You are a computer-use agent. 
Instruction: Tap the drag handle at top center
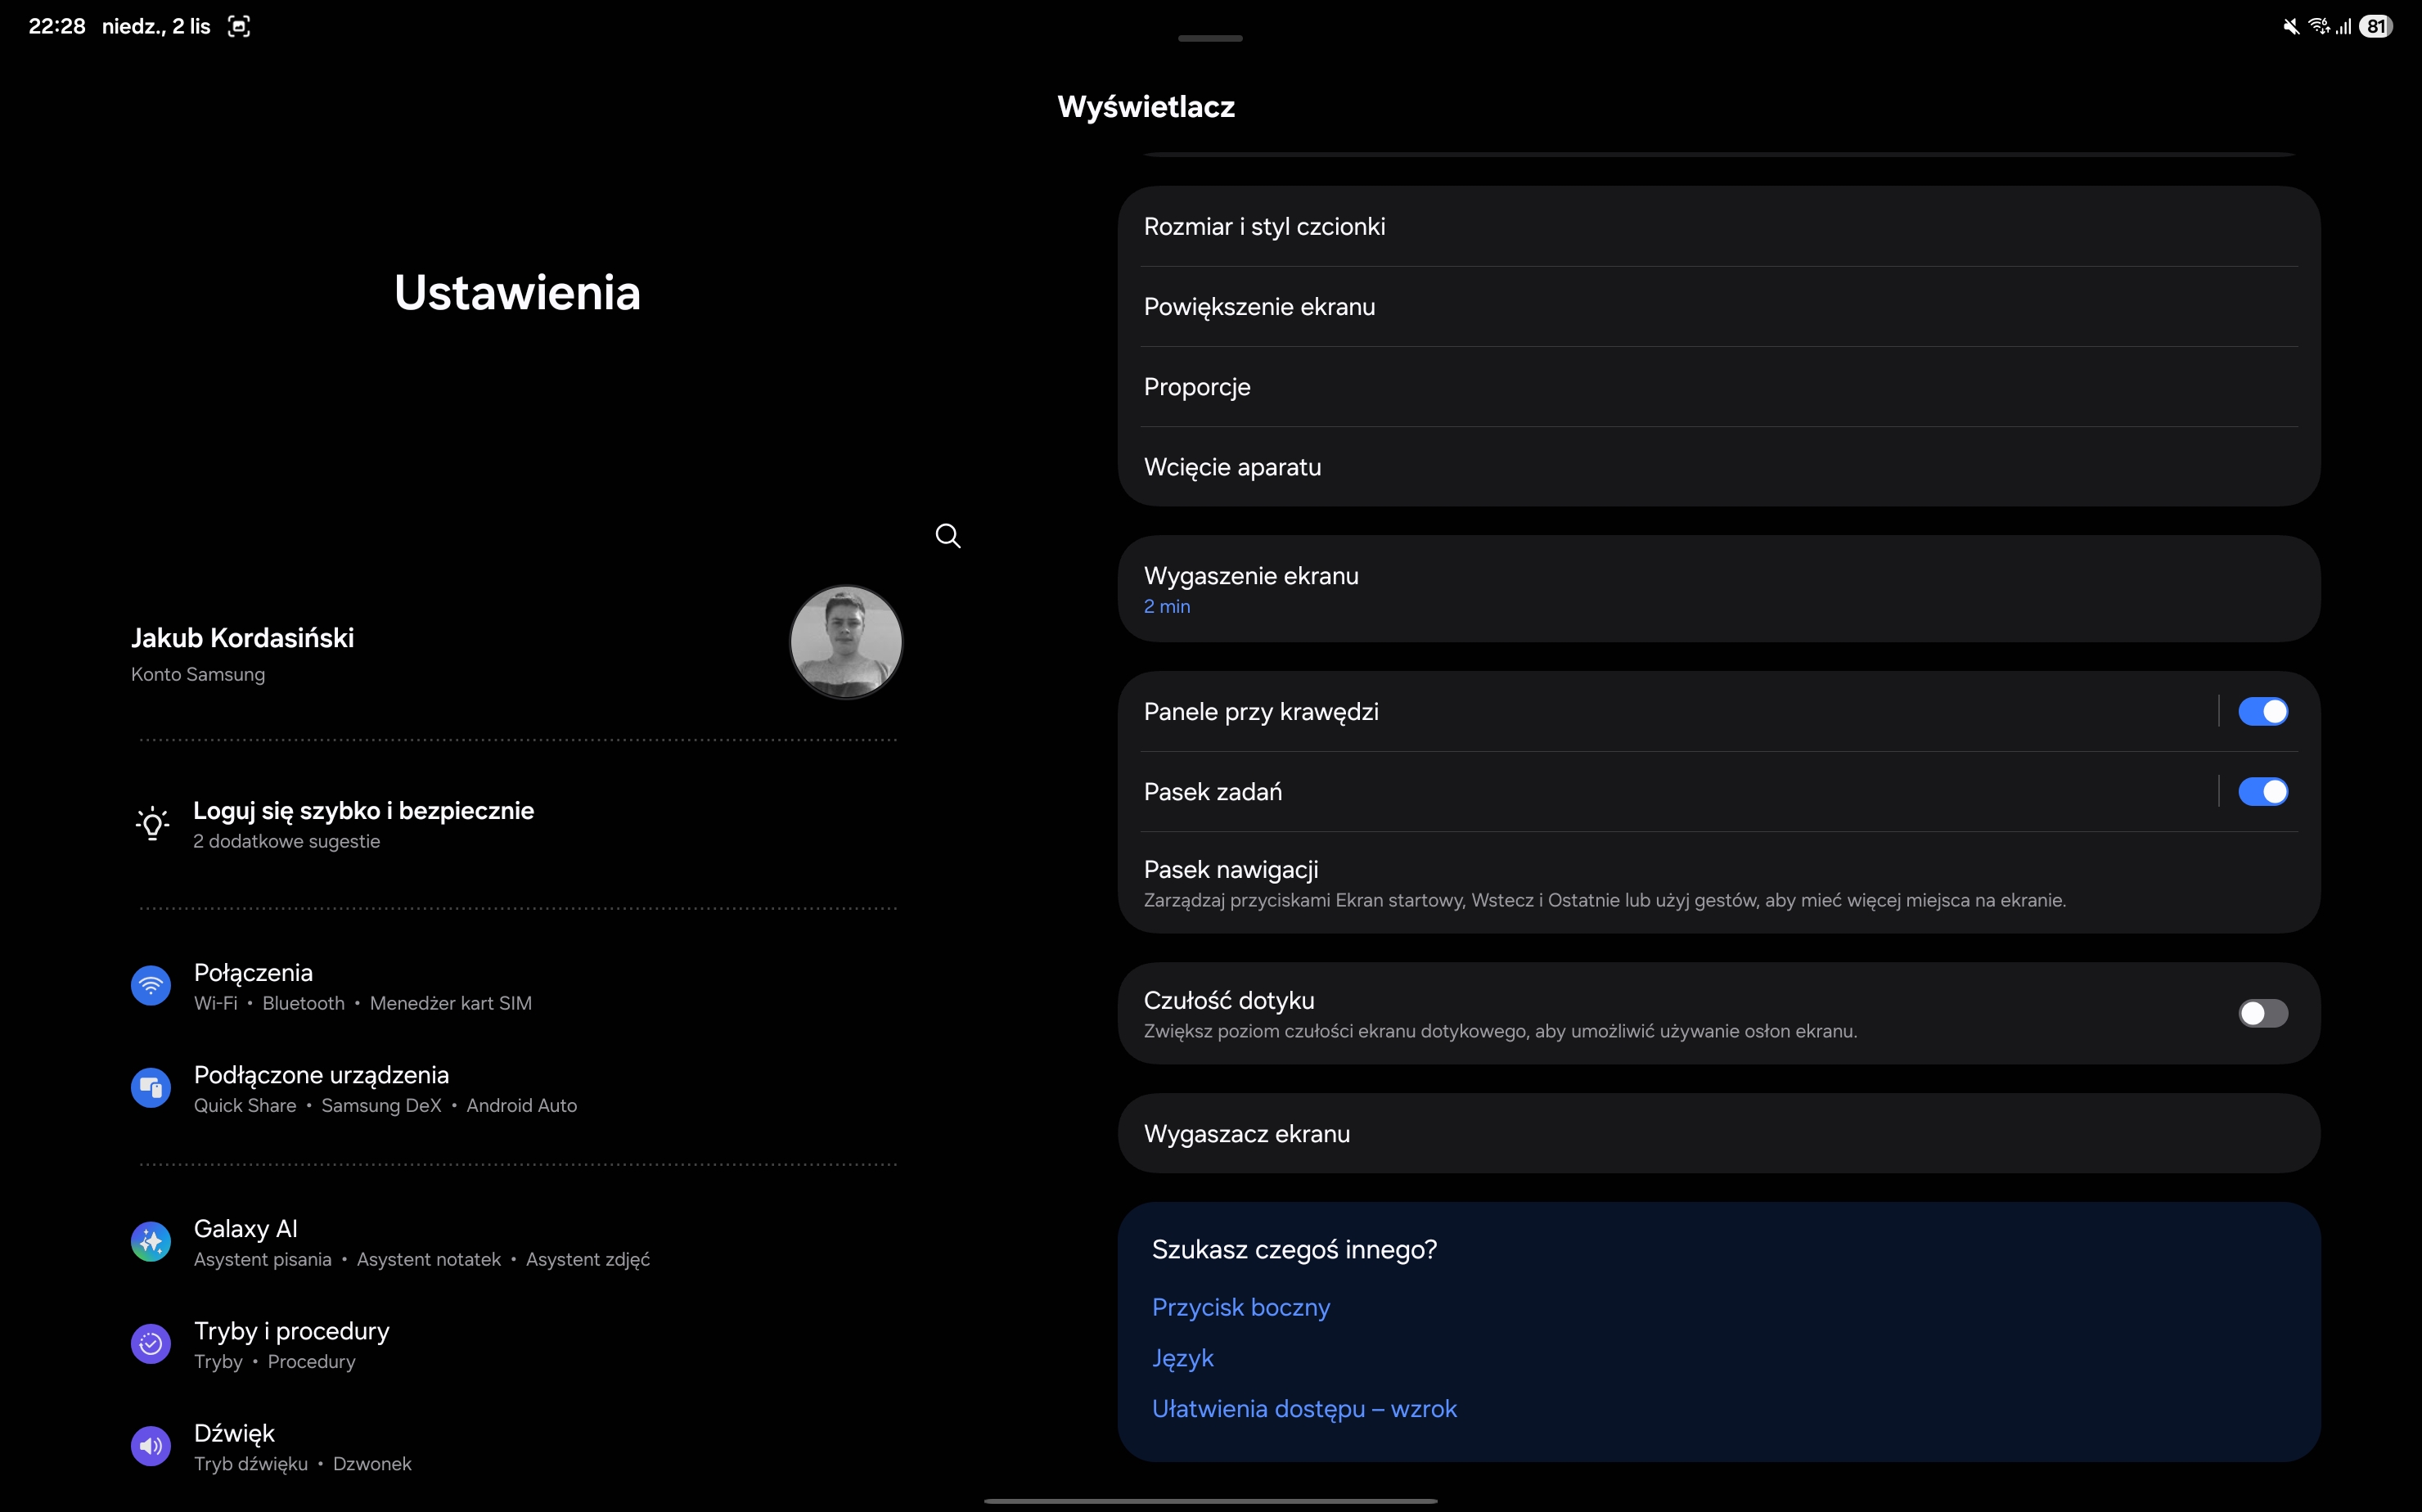click(x=1210, y=38)
